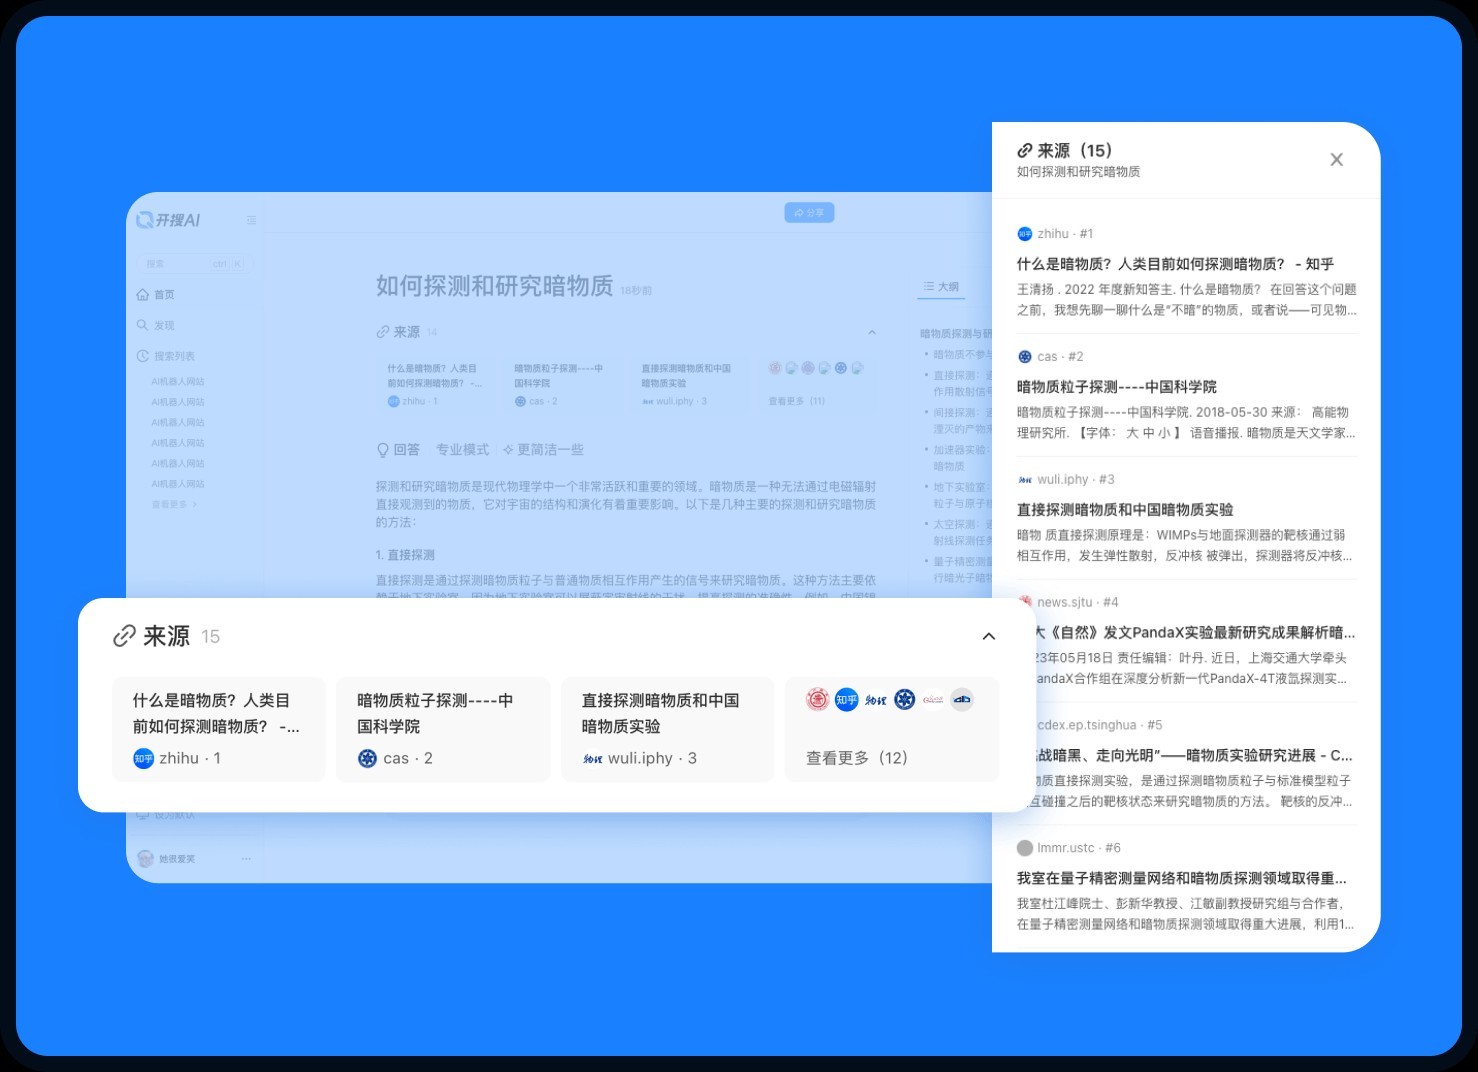Collapse the 来源 15 card with the chevron
Viewport: 1478px width, 1072px height.
tap(989, 636)
